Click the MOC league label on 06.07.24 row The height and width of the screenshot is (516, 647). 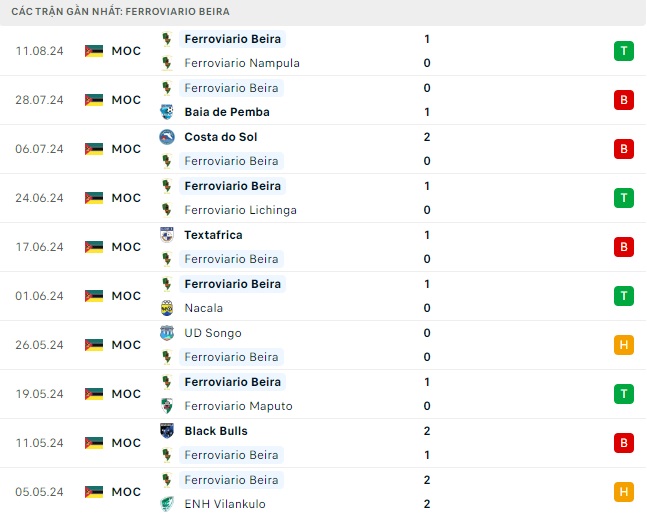(126, 149)
